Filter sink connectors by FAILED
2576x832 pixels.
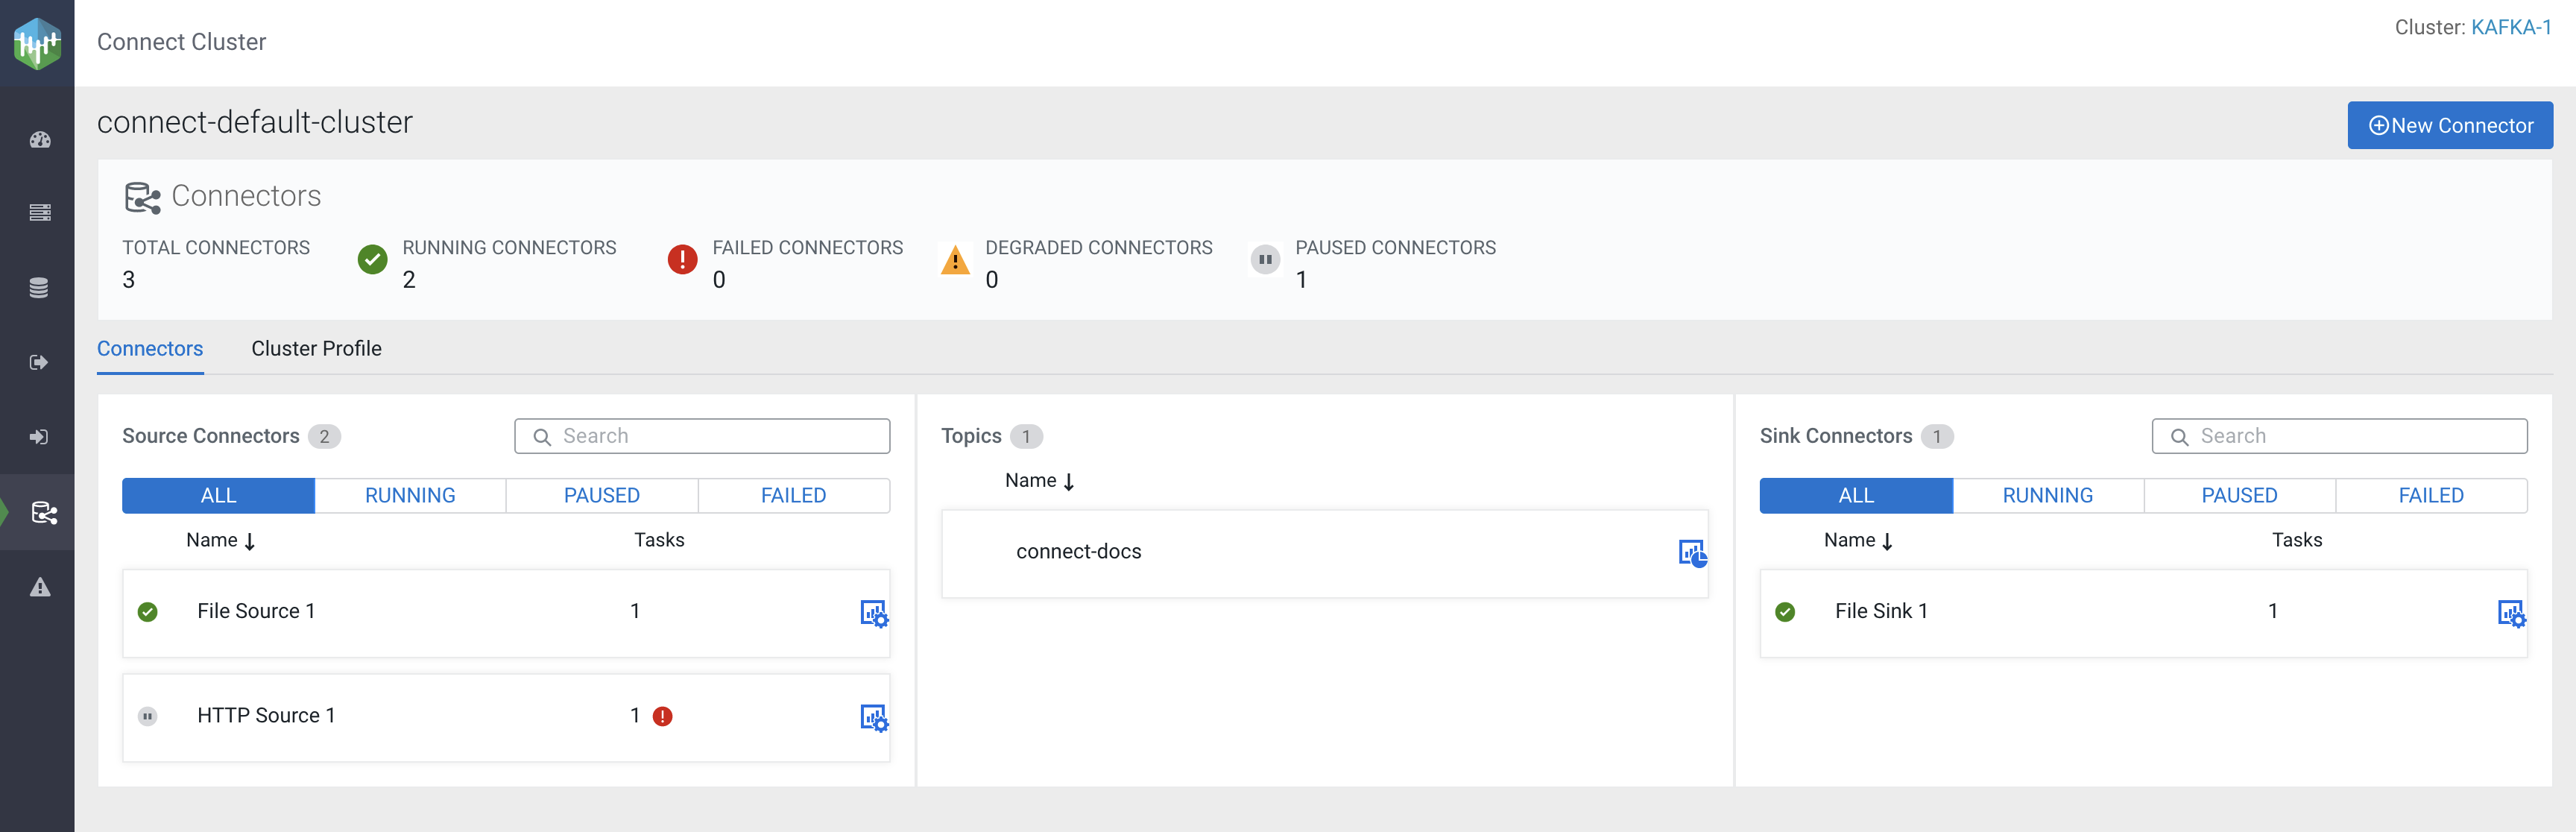(2430, 496)
